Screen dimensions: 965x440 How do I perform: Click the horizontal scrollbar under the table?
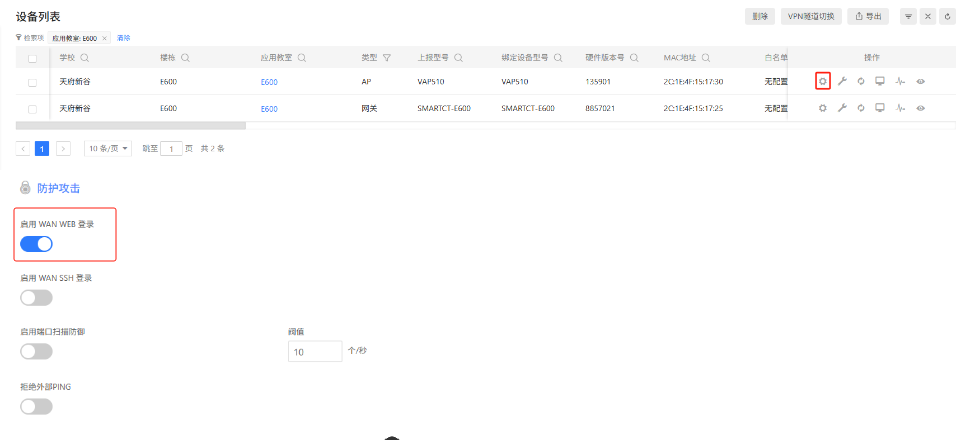[x=131, y=125]
